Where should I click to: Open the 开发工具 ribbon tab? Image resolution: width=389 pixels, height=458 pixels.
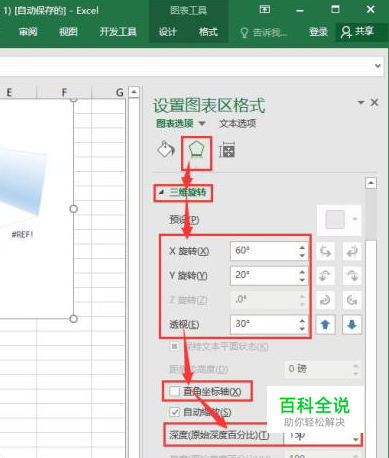[118, 32]
